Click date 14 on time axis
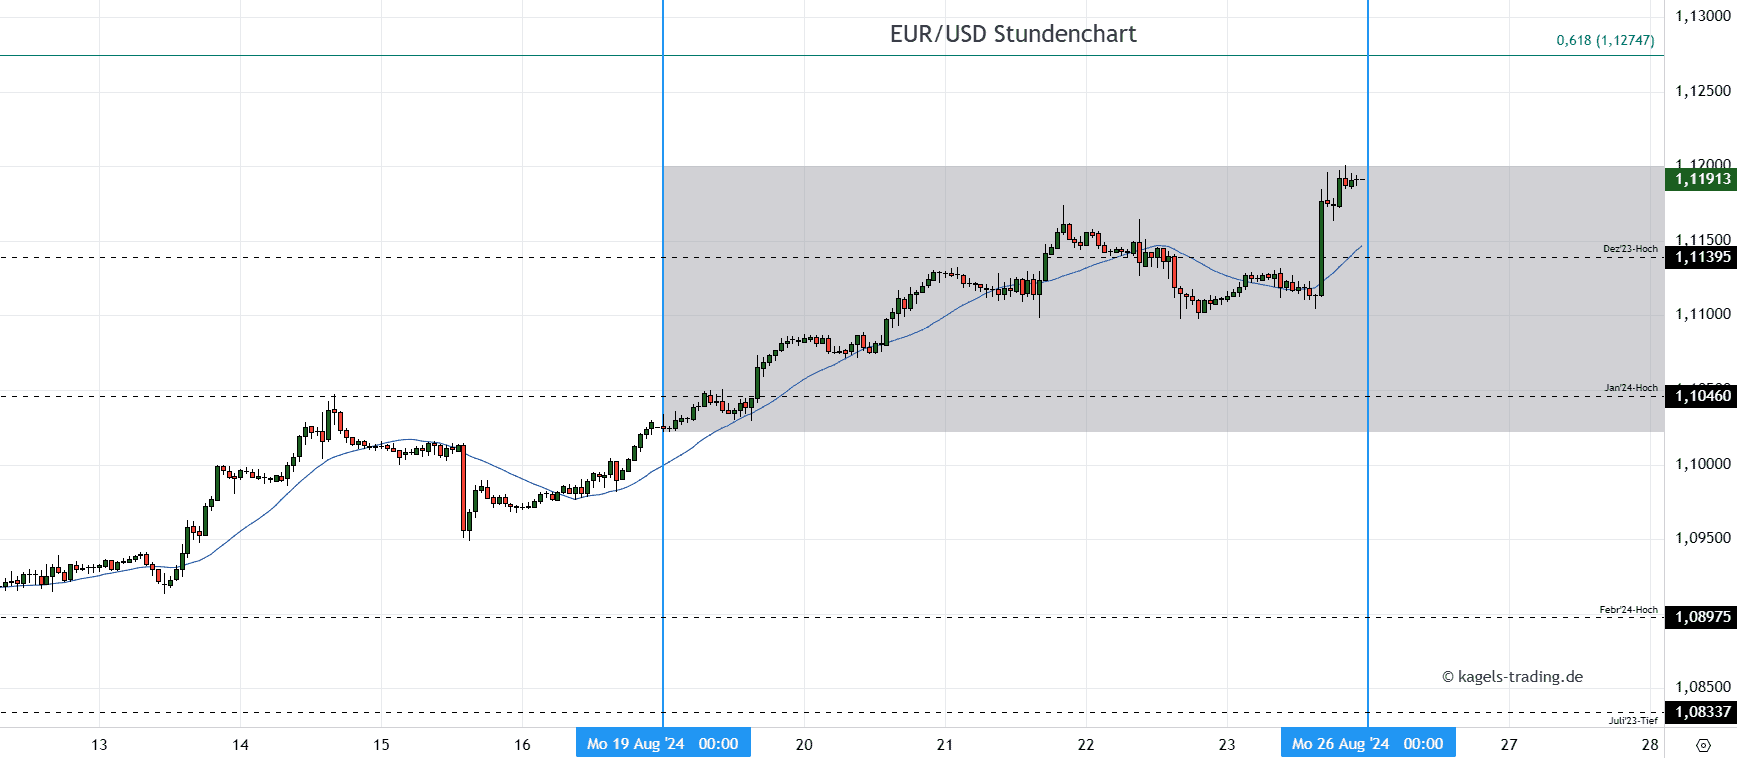Screen dimensions: 1737x758 [240, 744]
